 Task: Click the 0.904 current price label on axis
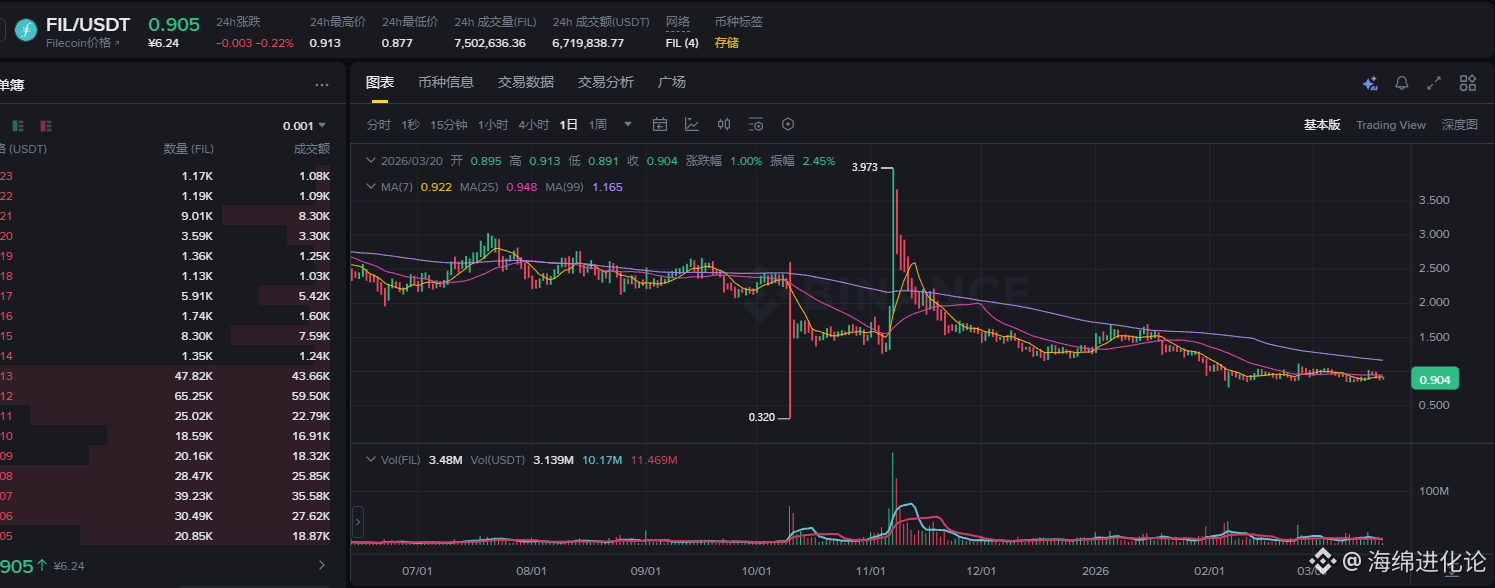1435,379
